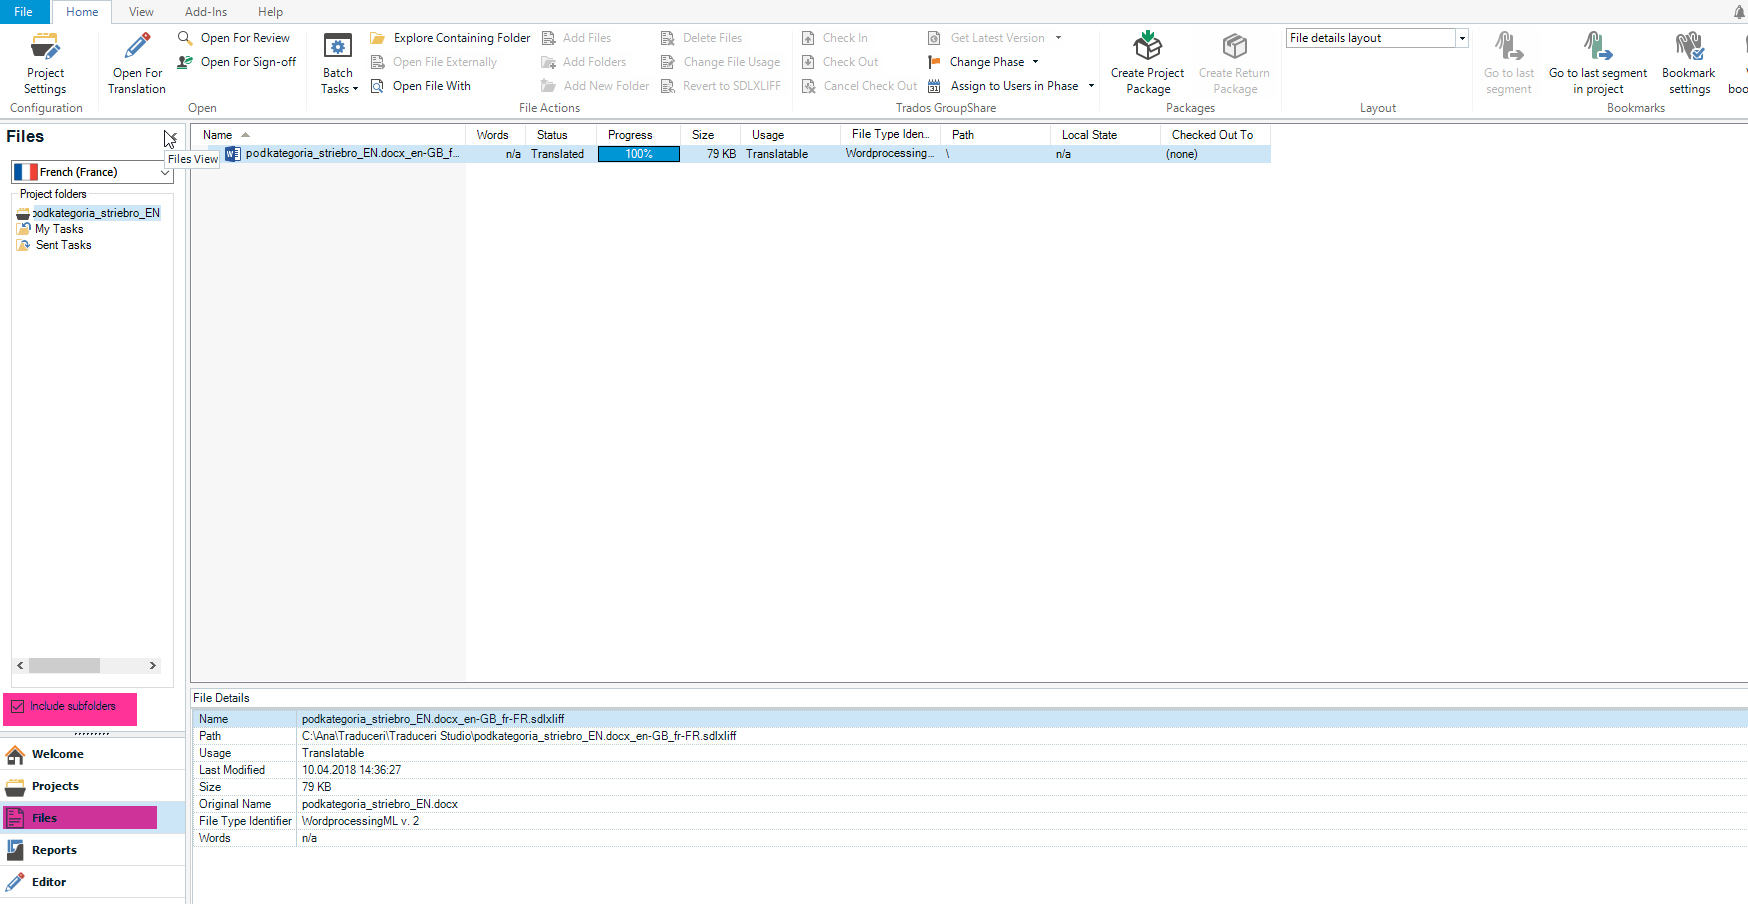Switch to the Editor view
1748x904 pixels.
pyautogui.click(x=49, y=882)
